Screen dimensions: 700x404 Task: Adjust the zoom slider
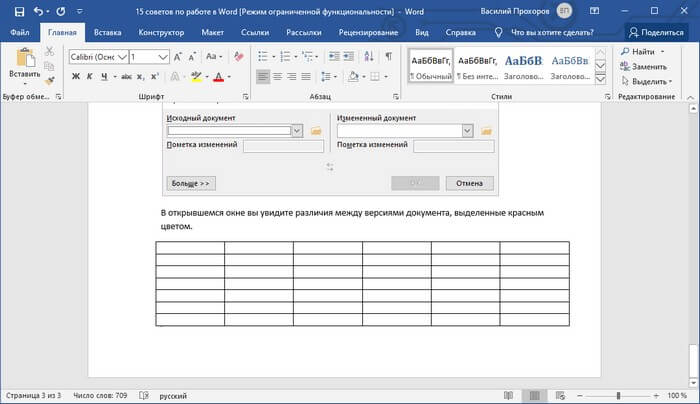(x=618, y=396)
